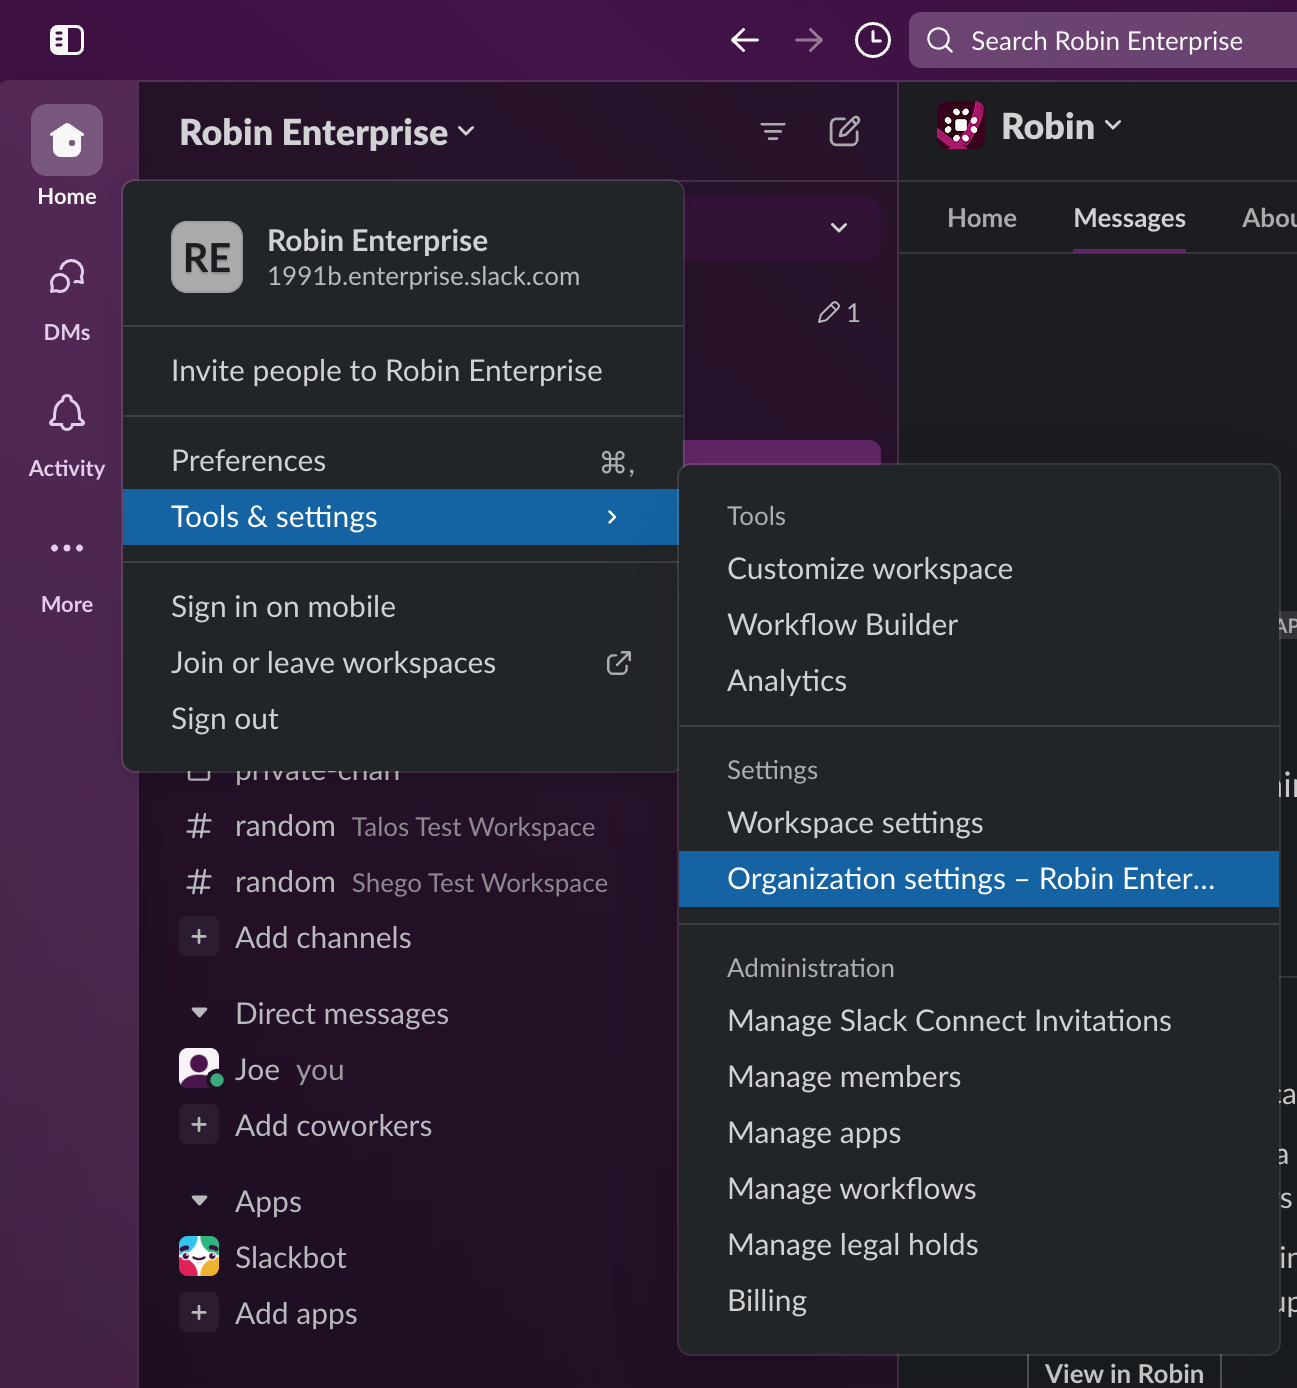Screen dimensions: 1297x1388
Task: Open the DMs section from the sidebar
Action: (x=66, y=277)
